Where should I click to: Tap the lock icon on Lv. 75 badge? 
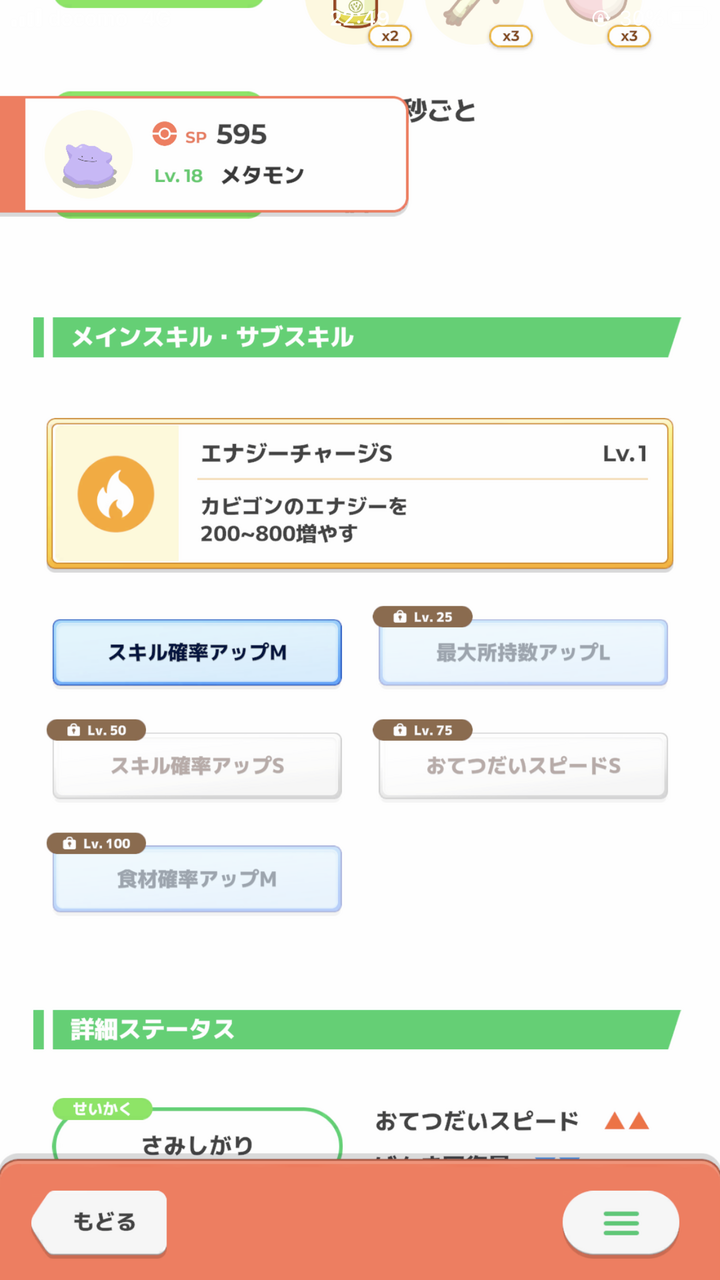pyautogui.click(x=399, y=730)
